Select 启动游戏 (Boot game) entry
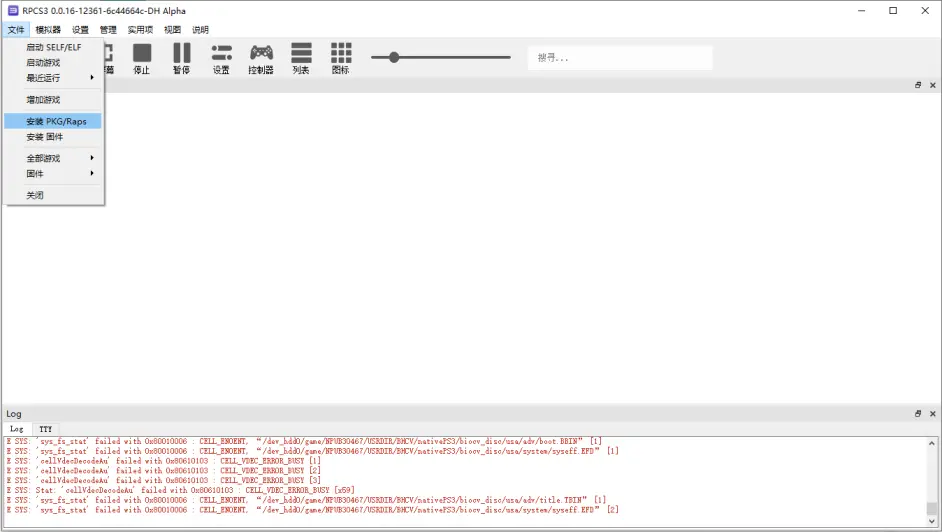Screen dimensions: 942x532 point(53,62)
